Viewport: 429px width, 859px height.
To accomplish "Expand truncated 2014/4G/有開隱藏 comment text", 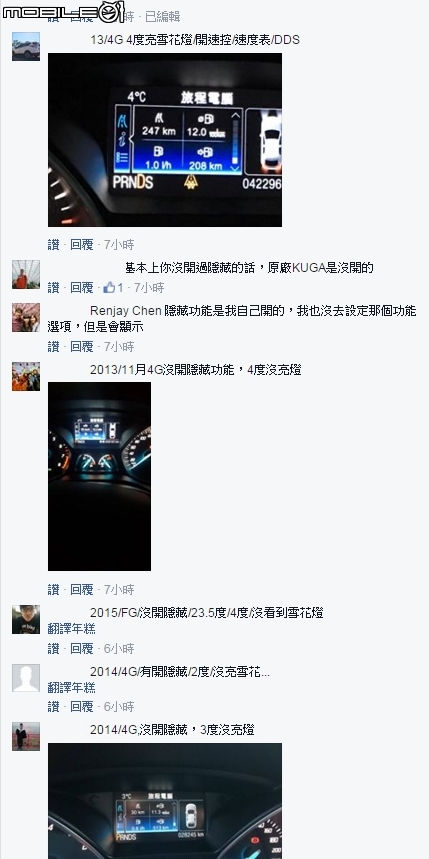I will click(x=265, y=672).
